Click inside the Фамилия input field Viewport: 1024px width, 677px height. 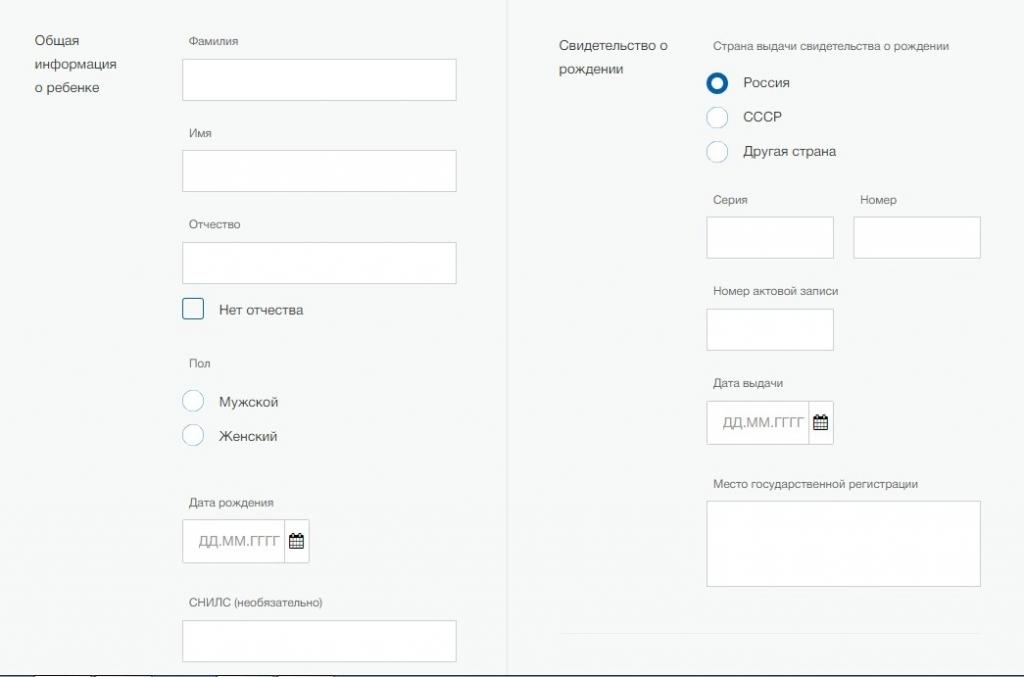click(x=318, y=79)
